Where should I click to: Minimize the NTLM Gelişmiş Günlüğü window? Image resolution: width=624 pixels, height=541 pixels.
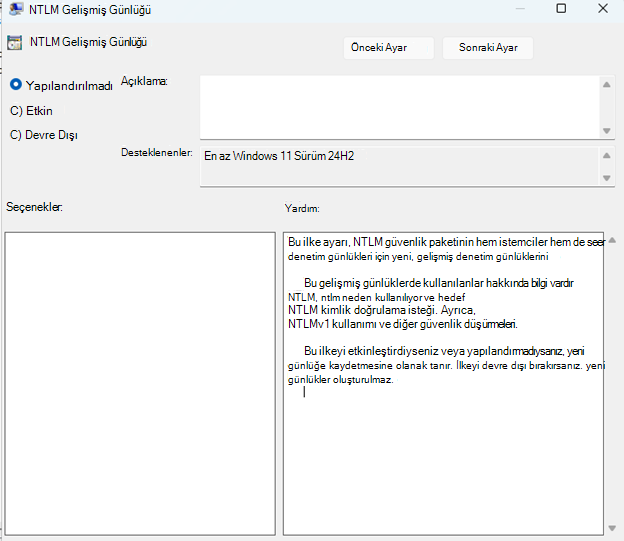520,8
